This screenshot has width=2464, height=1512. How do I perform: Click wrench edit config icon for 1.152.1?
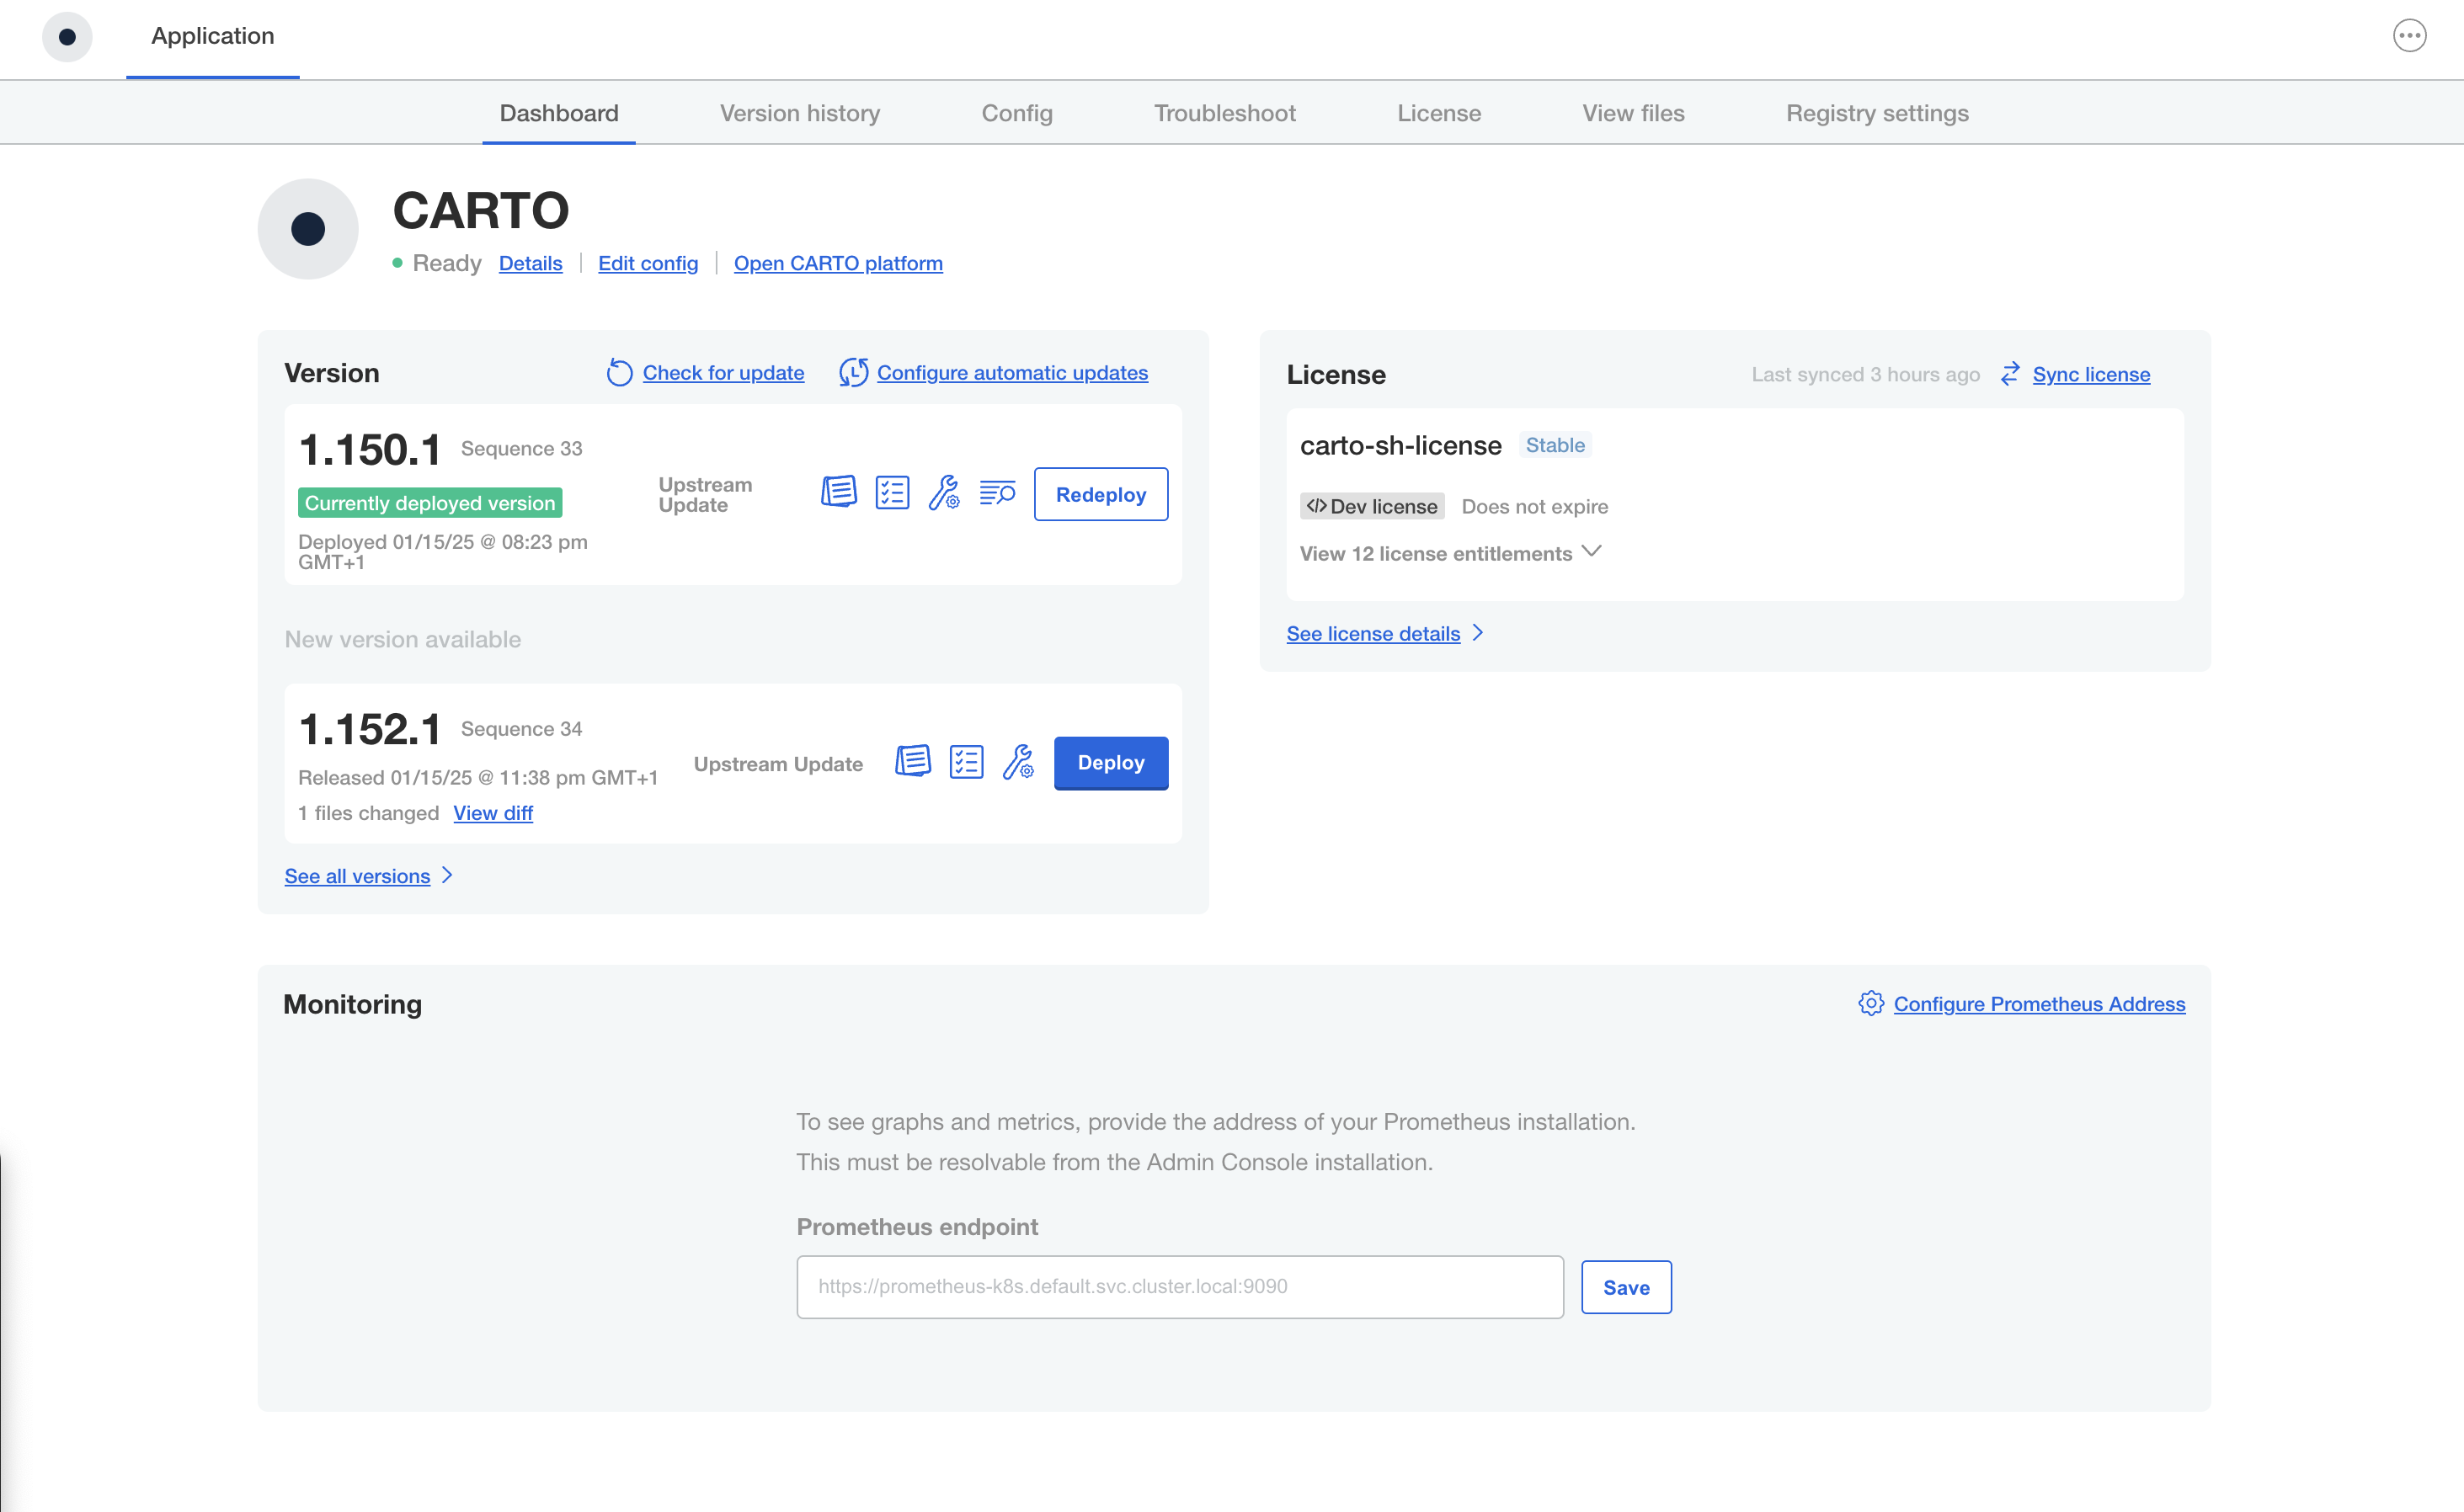(x=1018, y=762)
